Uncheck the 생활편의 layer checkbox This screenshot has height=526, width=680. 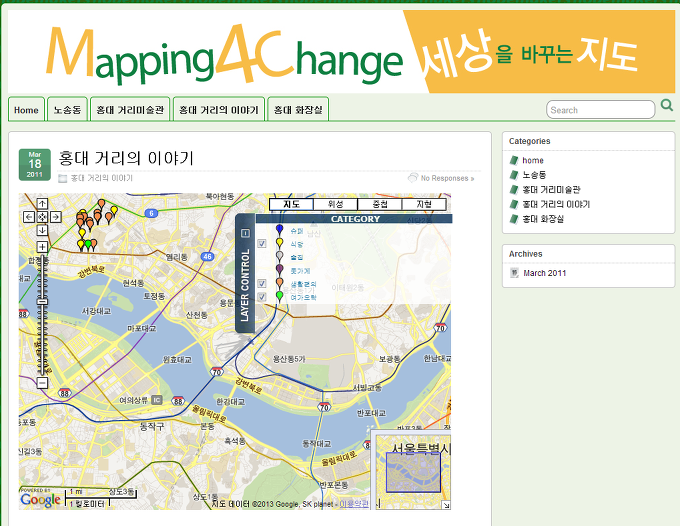pyautogui.click(x=262, y=283)
